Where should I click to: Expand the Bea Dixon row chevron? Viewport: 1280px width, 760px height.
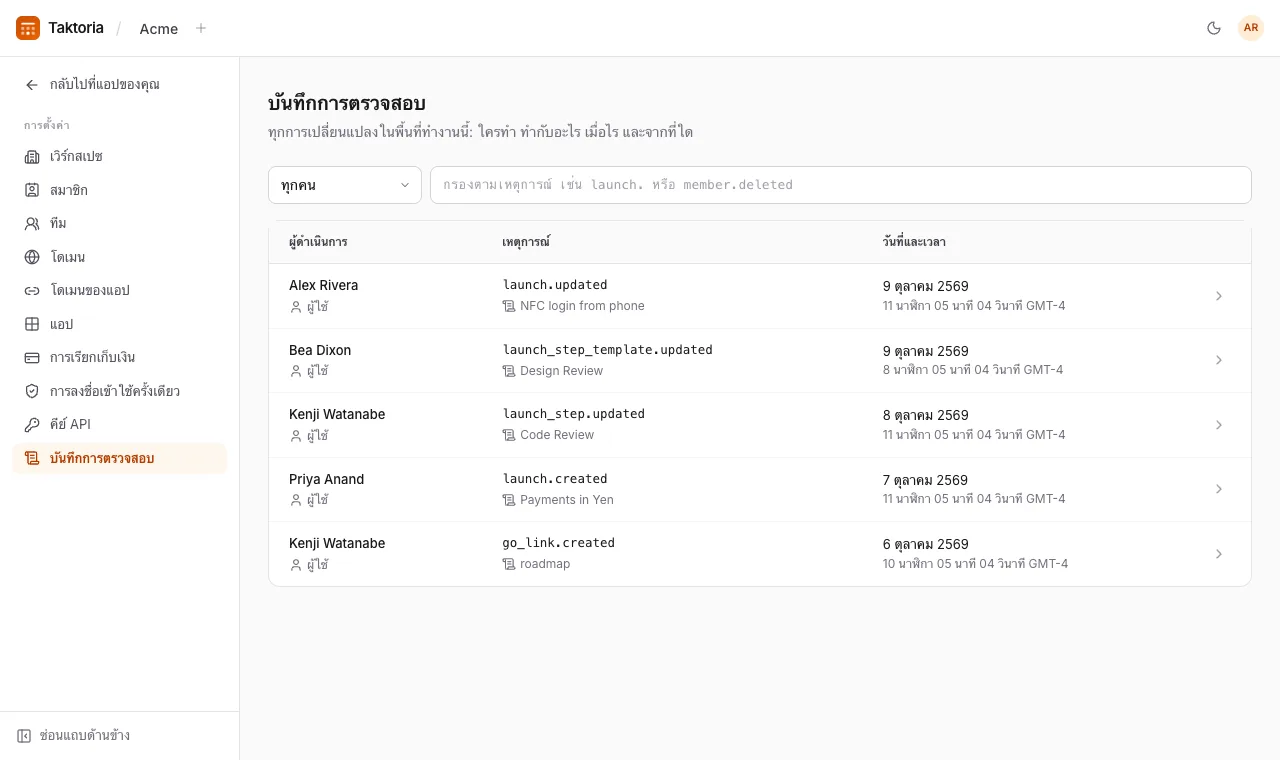(1219, 360)
